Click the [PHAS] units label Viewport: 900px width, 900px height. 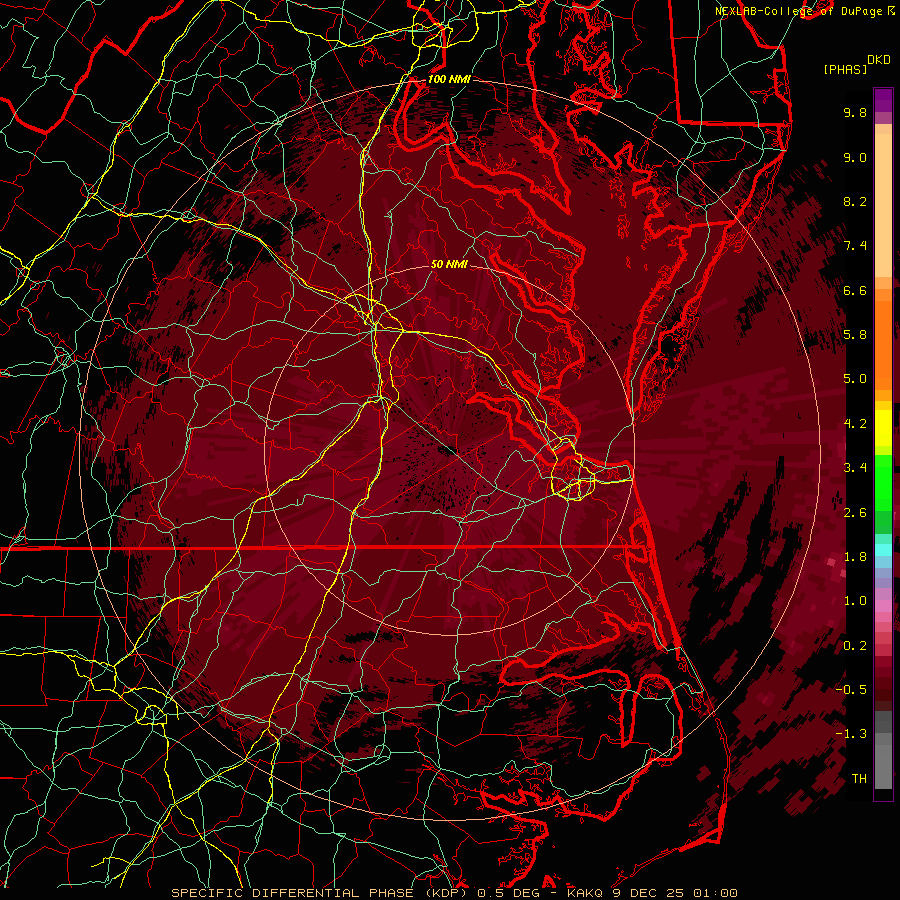845,69
